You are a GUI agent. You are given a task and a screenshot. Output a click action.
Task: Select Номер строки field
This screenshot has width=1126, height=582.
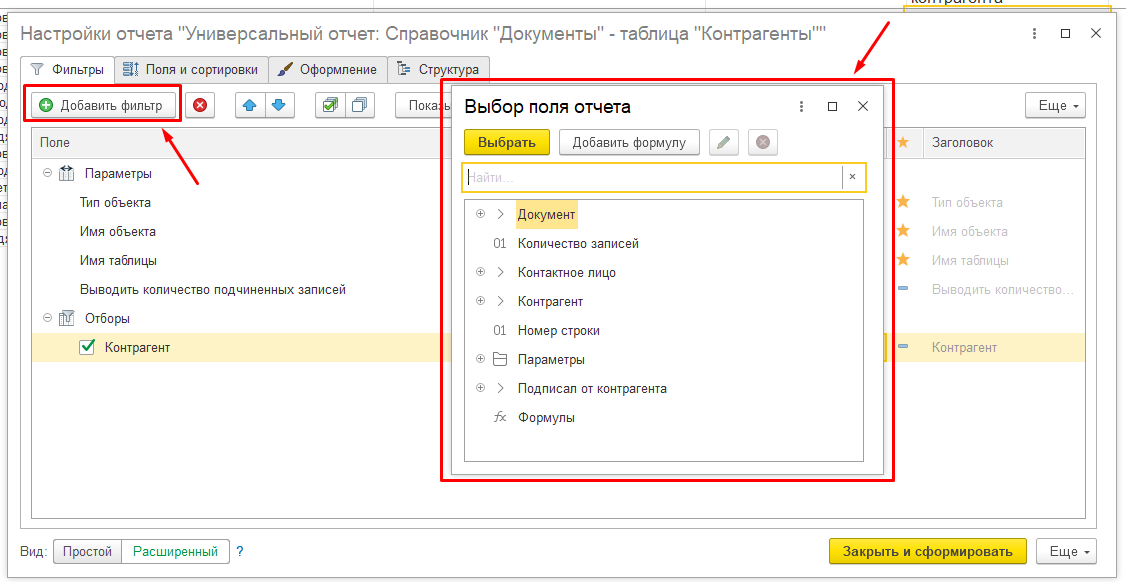click(559, 331)
